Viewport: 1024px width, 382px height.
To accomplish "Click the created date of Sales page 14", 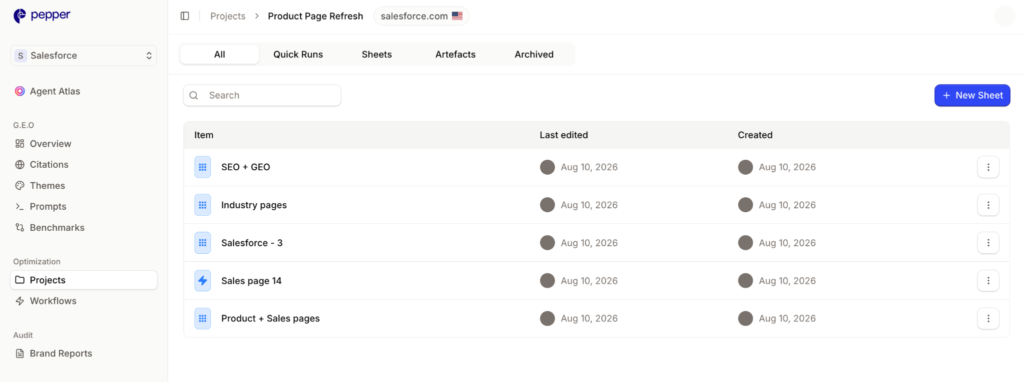I will point(787,281).
